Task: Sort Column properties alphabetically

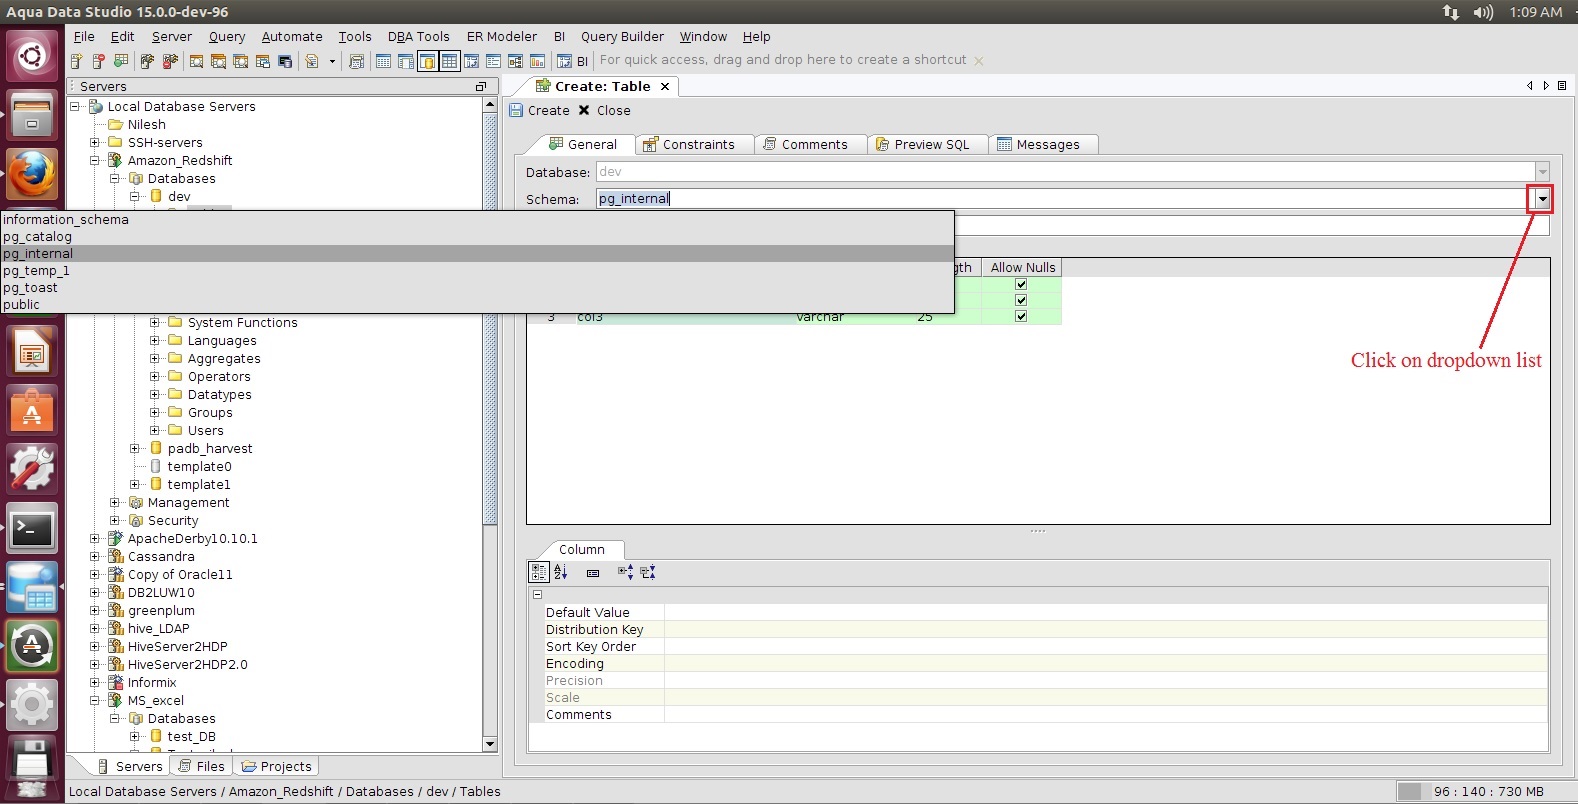Action: [x=561, y=572]
